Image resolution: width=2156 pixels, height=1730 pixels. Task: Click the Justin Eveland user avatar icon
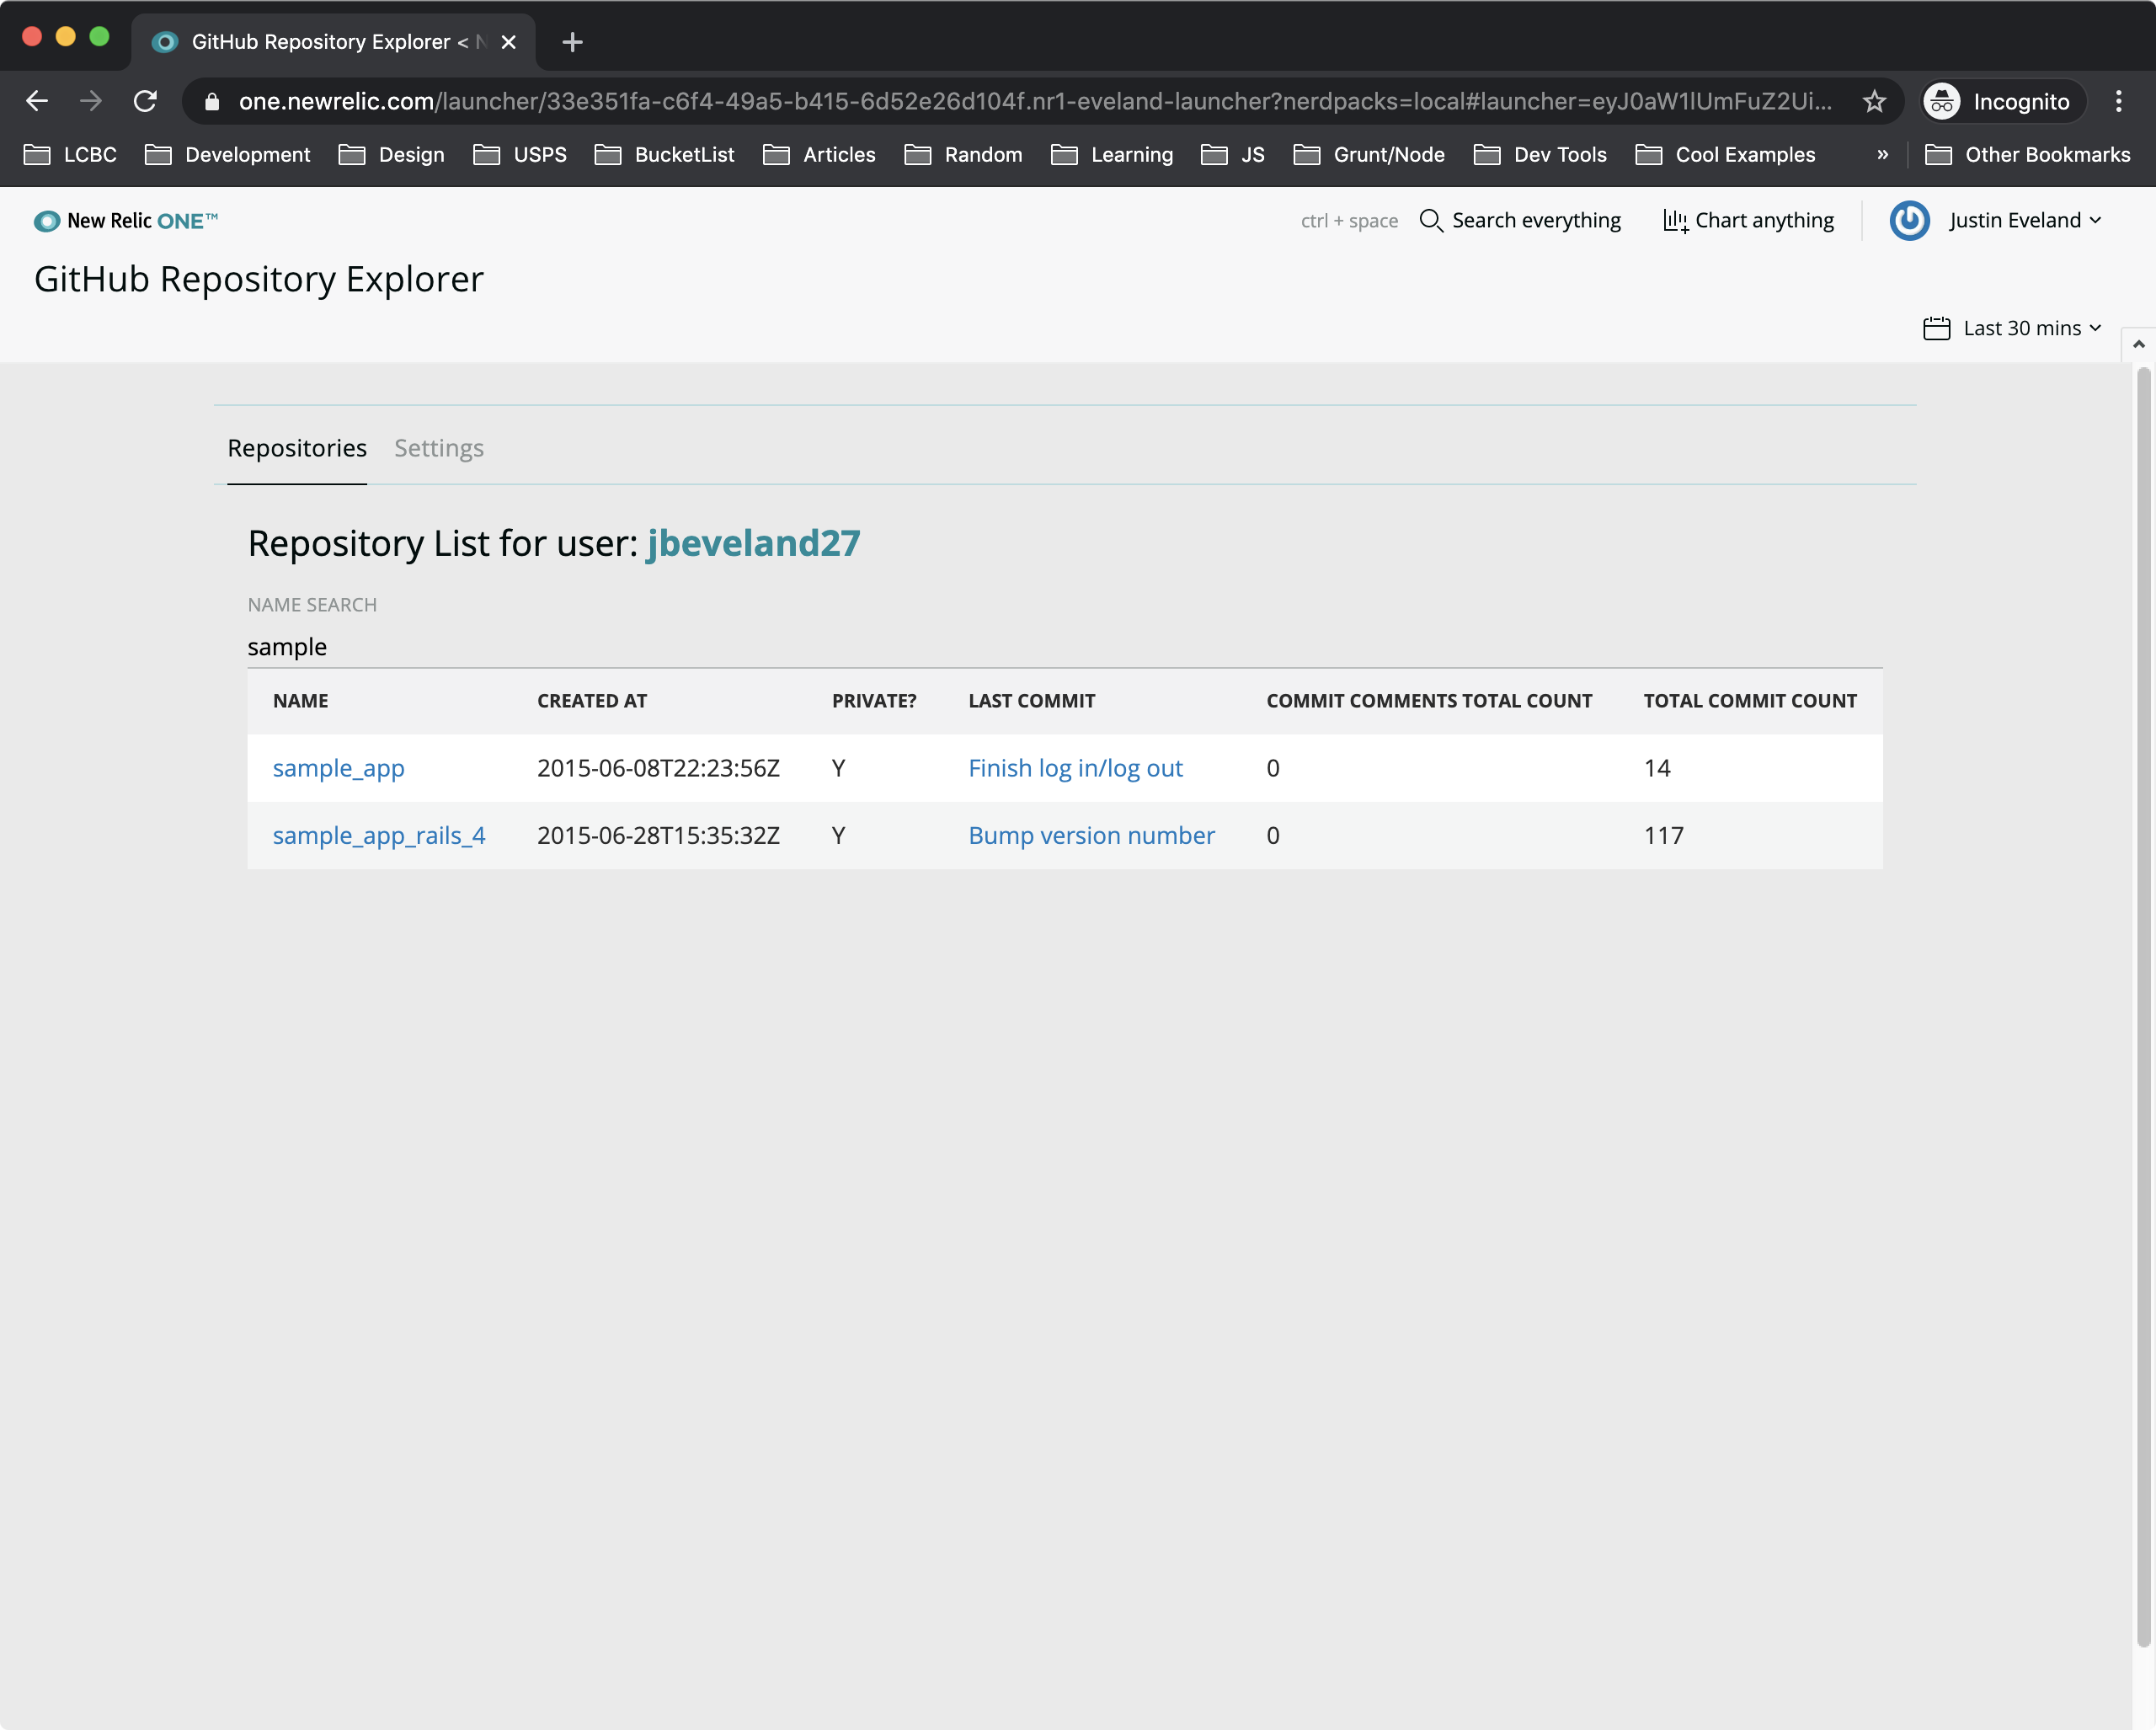(x=1908, y=220)
